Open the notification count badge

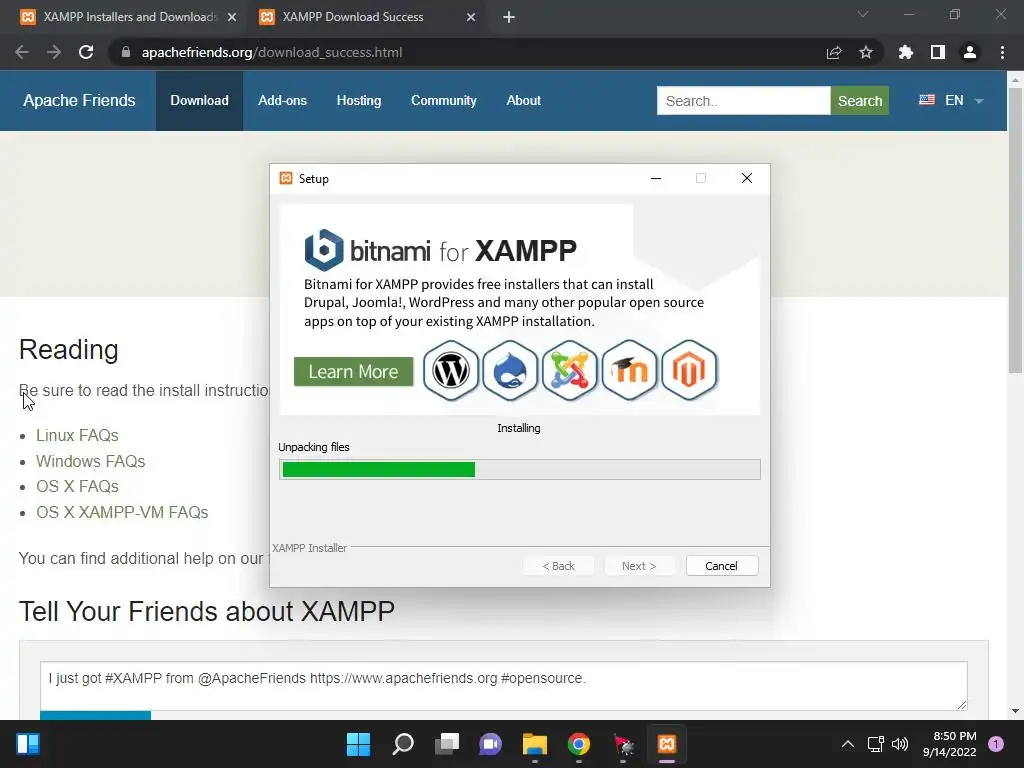click(x=996, y=744)
